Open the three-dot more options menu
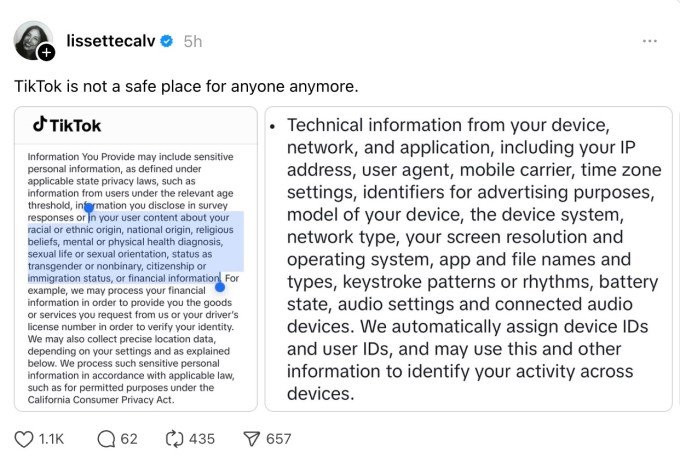680x459 pixels. tap(650, 41)
